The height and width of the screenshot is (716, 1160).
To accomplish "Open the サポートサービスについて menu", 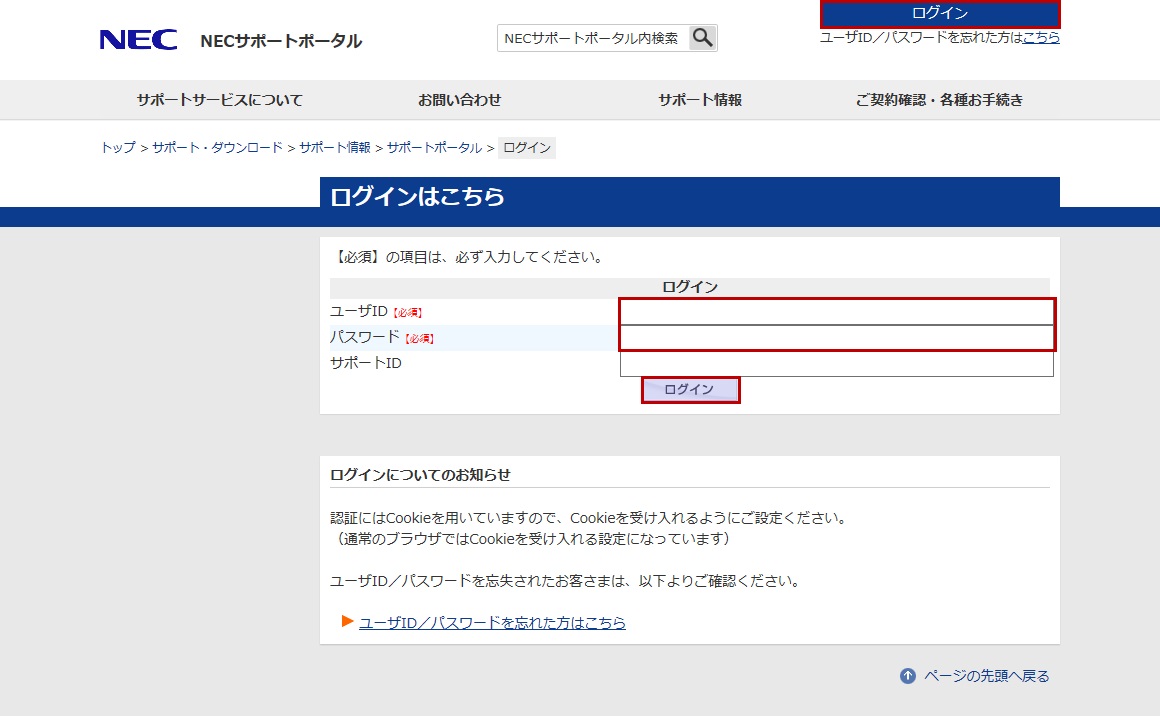I will (x=220, y=100).
